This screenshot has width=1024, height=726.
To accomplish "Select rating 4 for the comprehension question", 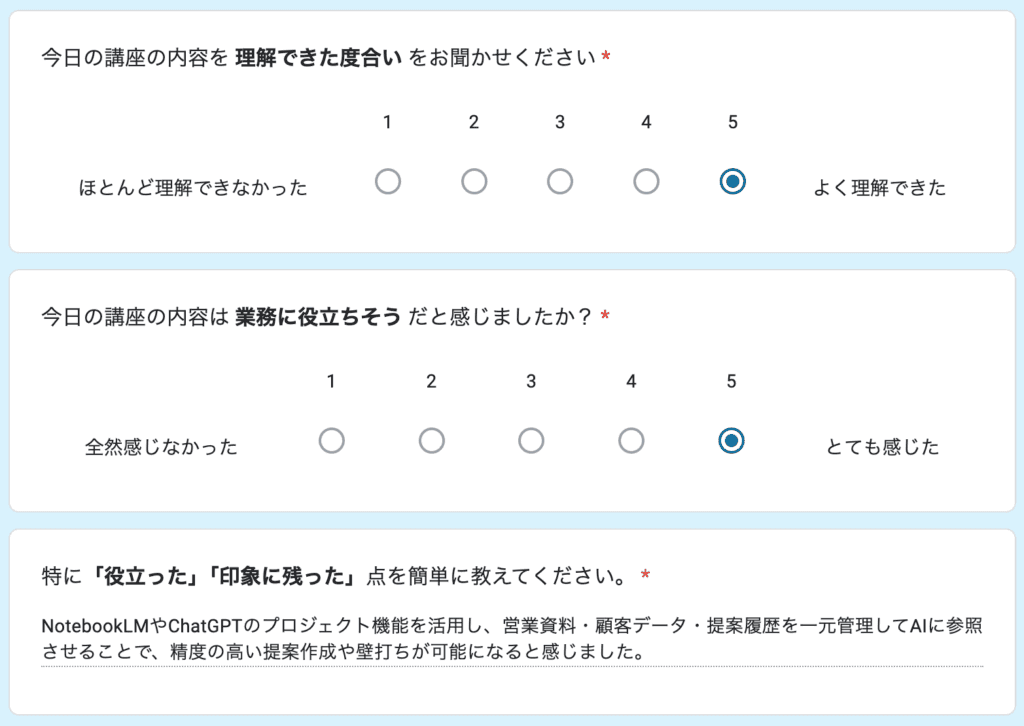I will pos(645,181).
